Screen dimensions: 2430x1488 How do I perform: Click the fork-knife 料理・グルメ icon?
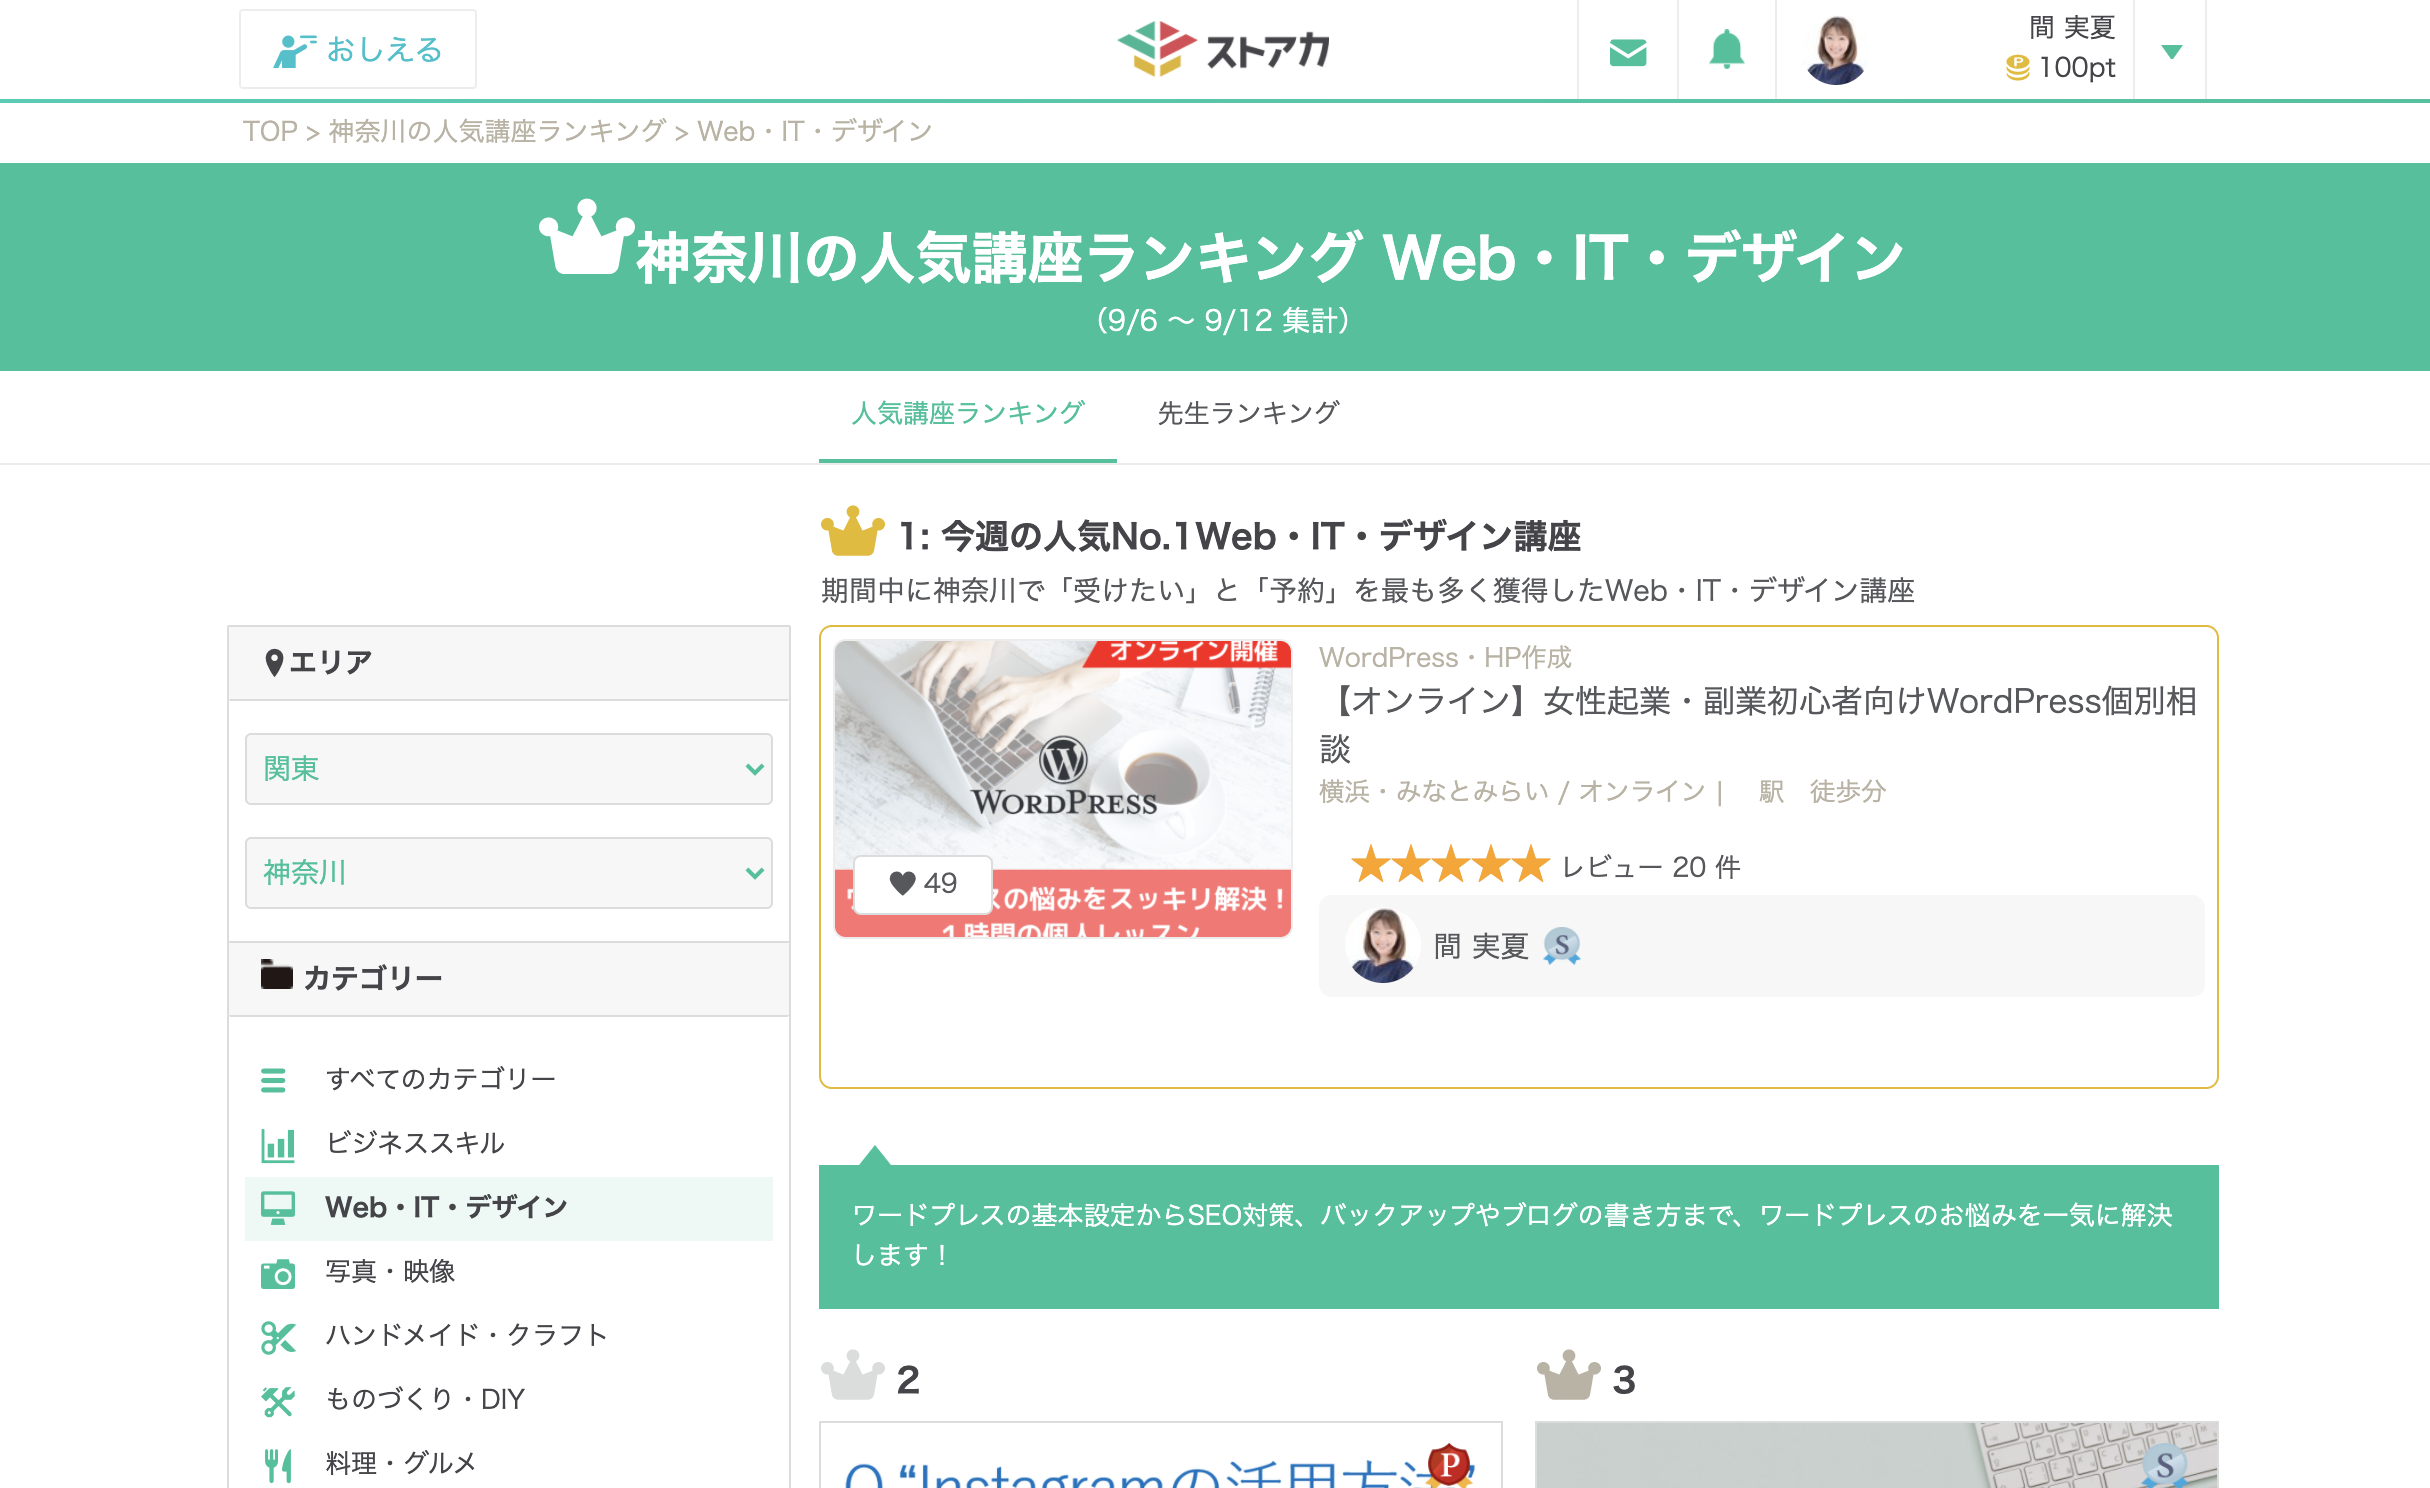pos(278,1465)
